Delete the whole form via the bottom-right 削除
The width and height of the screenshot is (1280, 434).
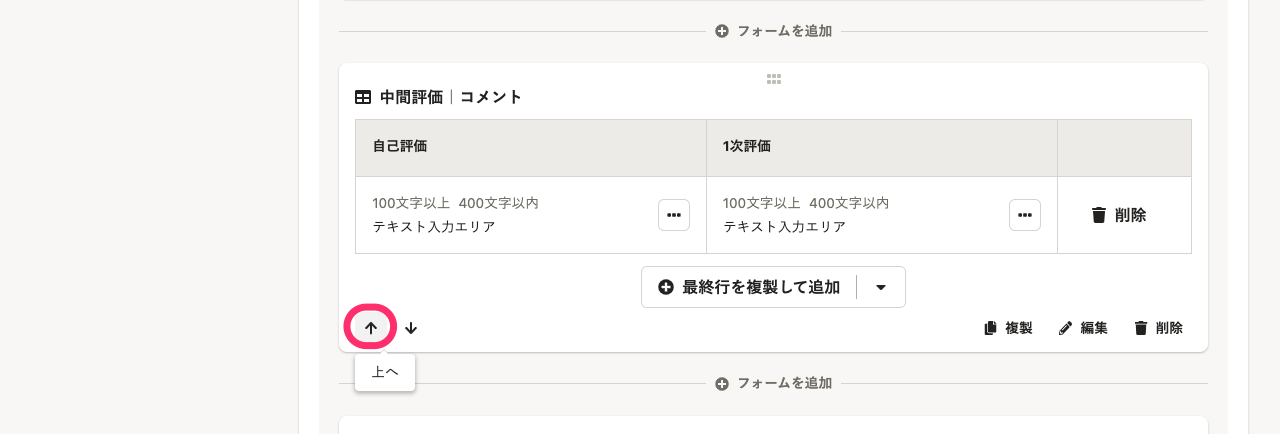(1159, 328)
